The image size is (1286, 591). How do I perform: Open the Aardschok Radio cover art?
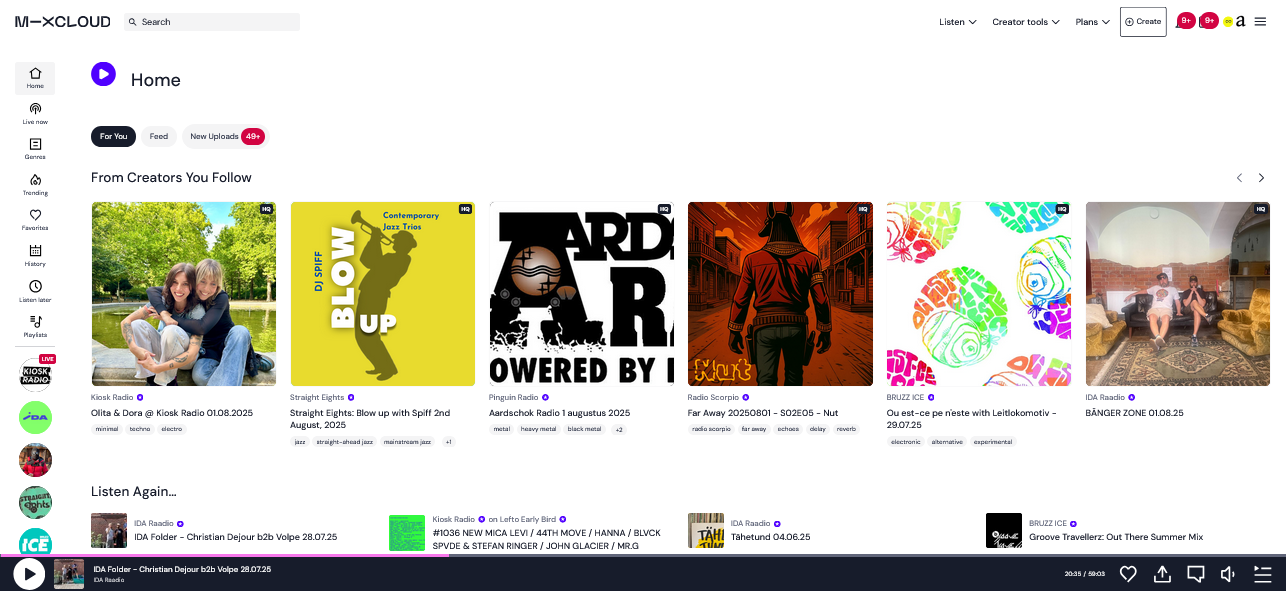tap(581, 294)
